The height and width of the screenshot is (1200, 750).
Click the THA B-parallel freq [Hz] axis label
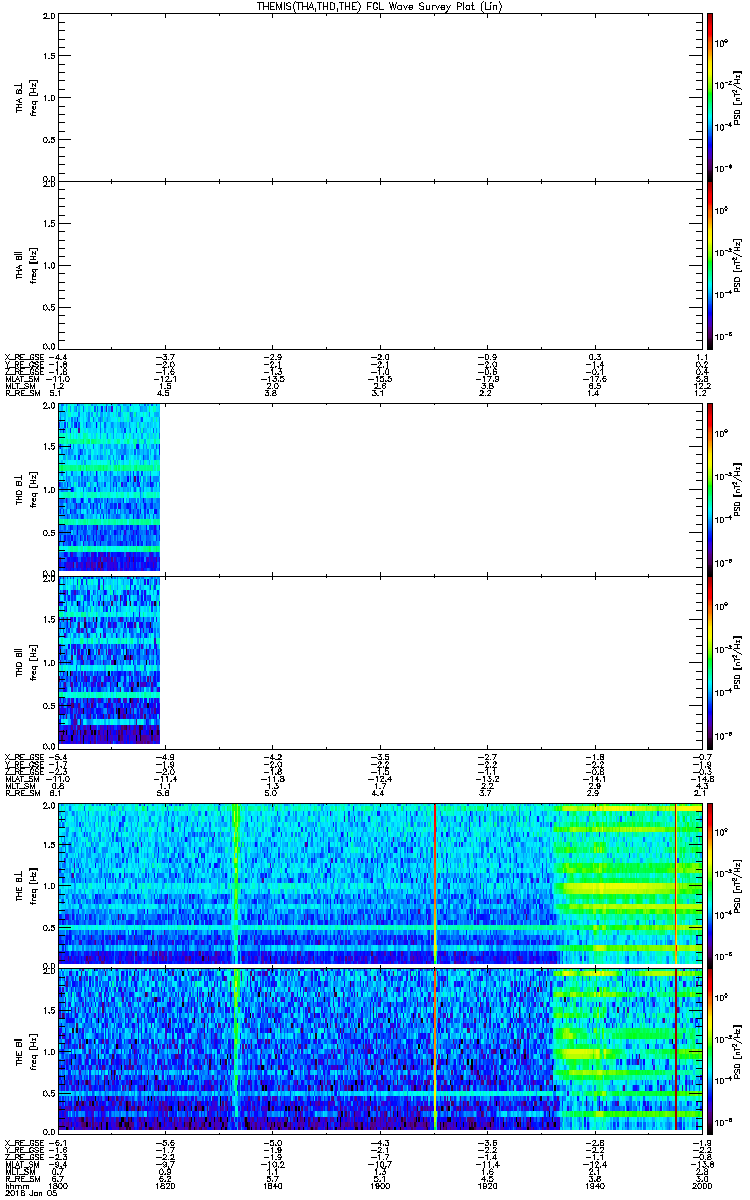point(34,265)
